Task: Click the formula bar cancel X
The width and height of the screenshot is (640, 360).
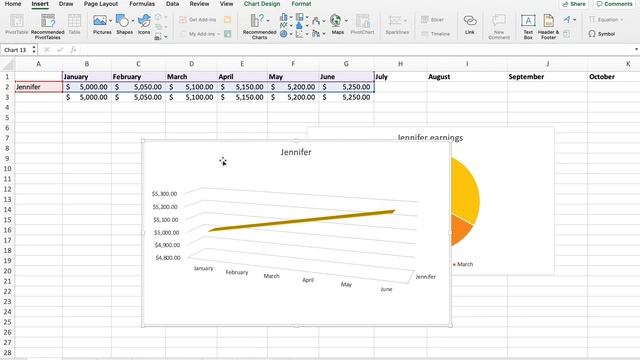Action: [x=47, y=50]
